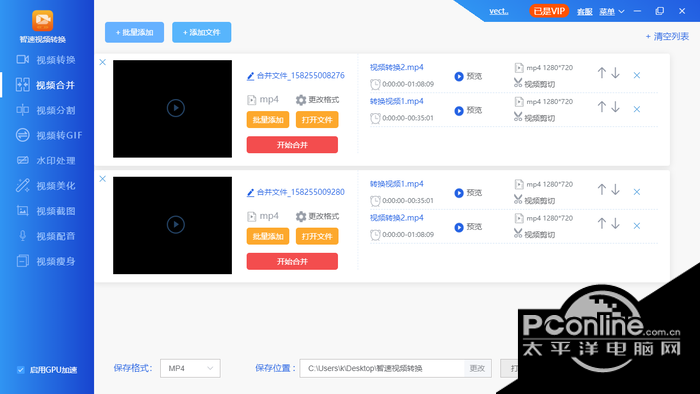Start merging with second 开始合并 button

pyautogui.click(x=292, y=261)
